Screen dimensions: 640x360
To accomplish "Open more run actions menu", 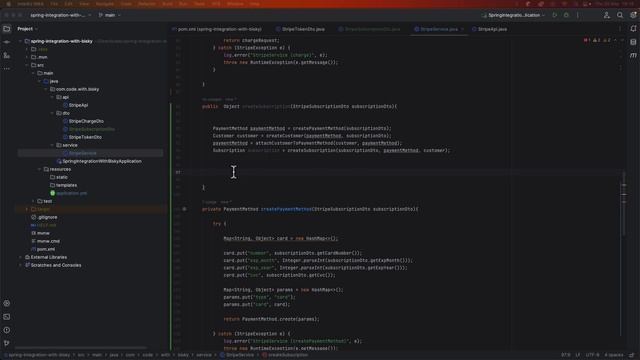I will [578, 15].
